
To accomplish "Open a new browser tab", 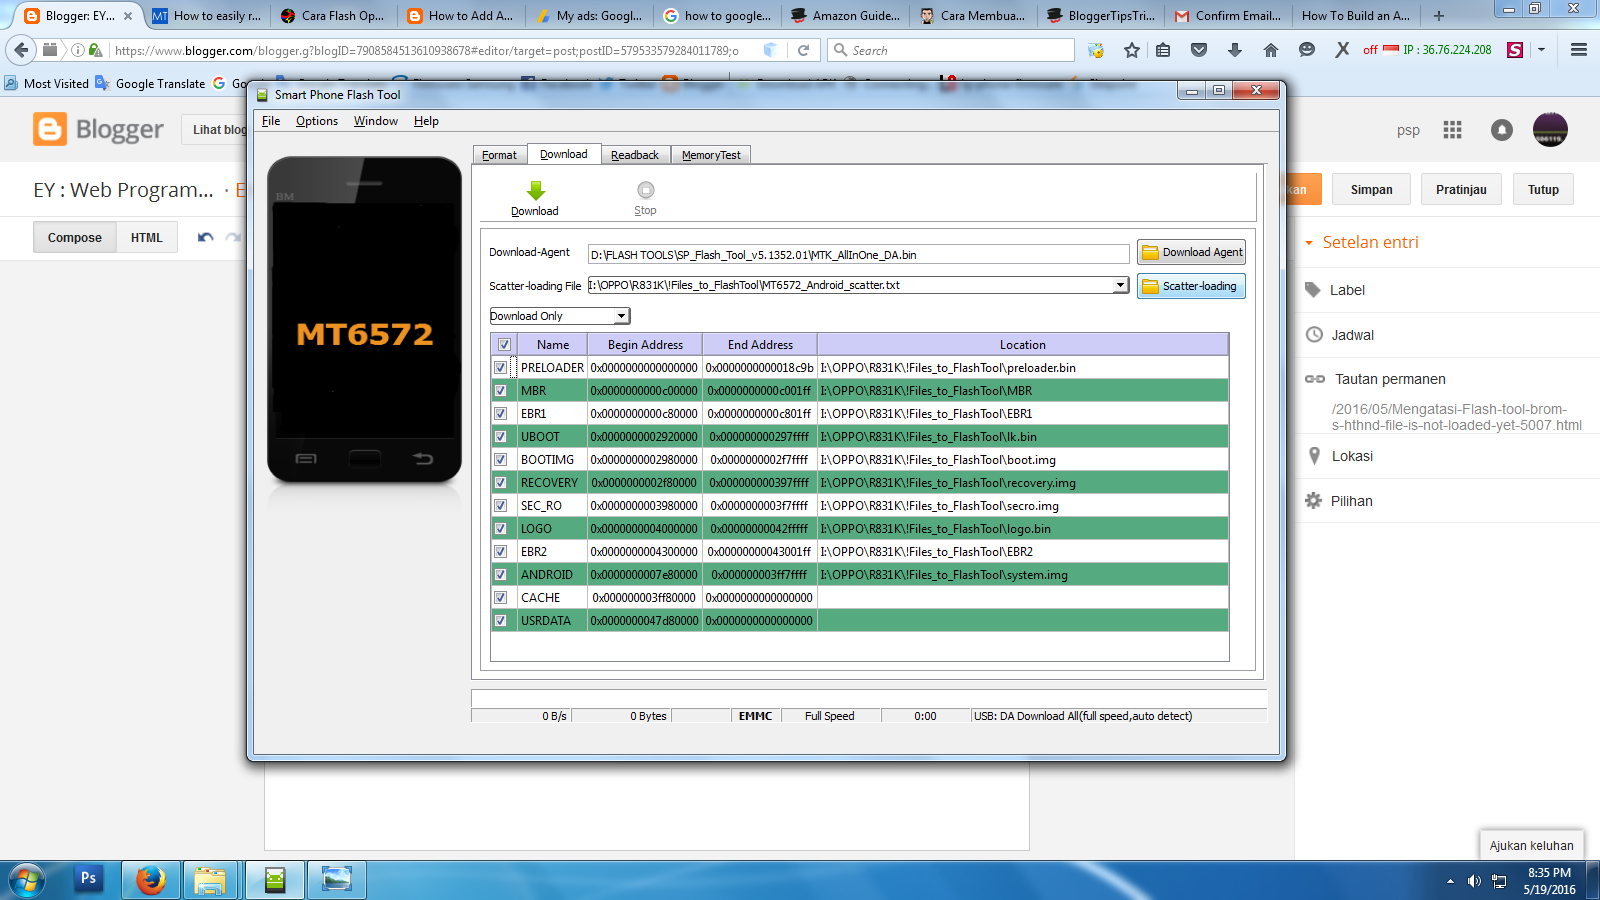I will (x=1439, y=16).
